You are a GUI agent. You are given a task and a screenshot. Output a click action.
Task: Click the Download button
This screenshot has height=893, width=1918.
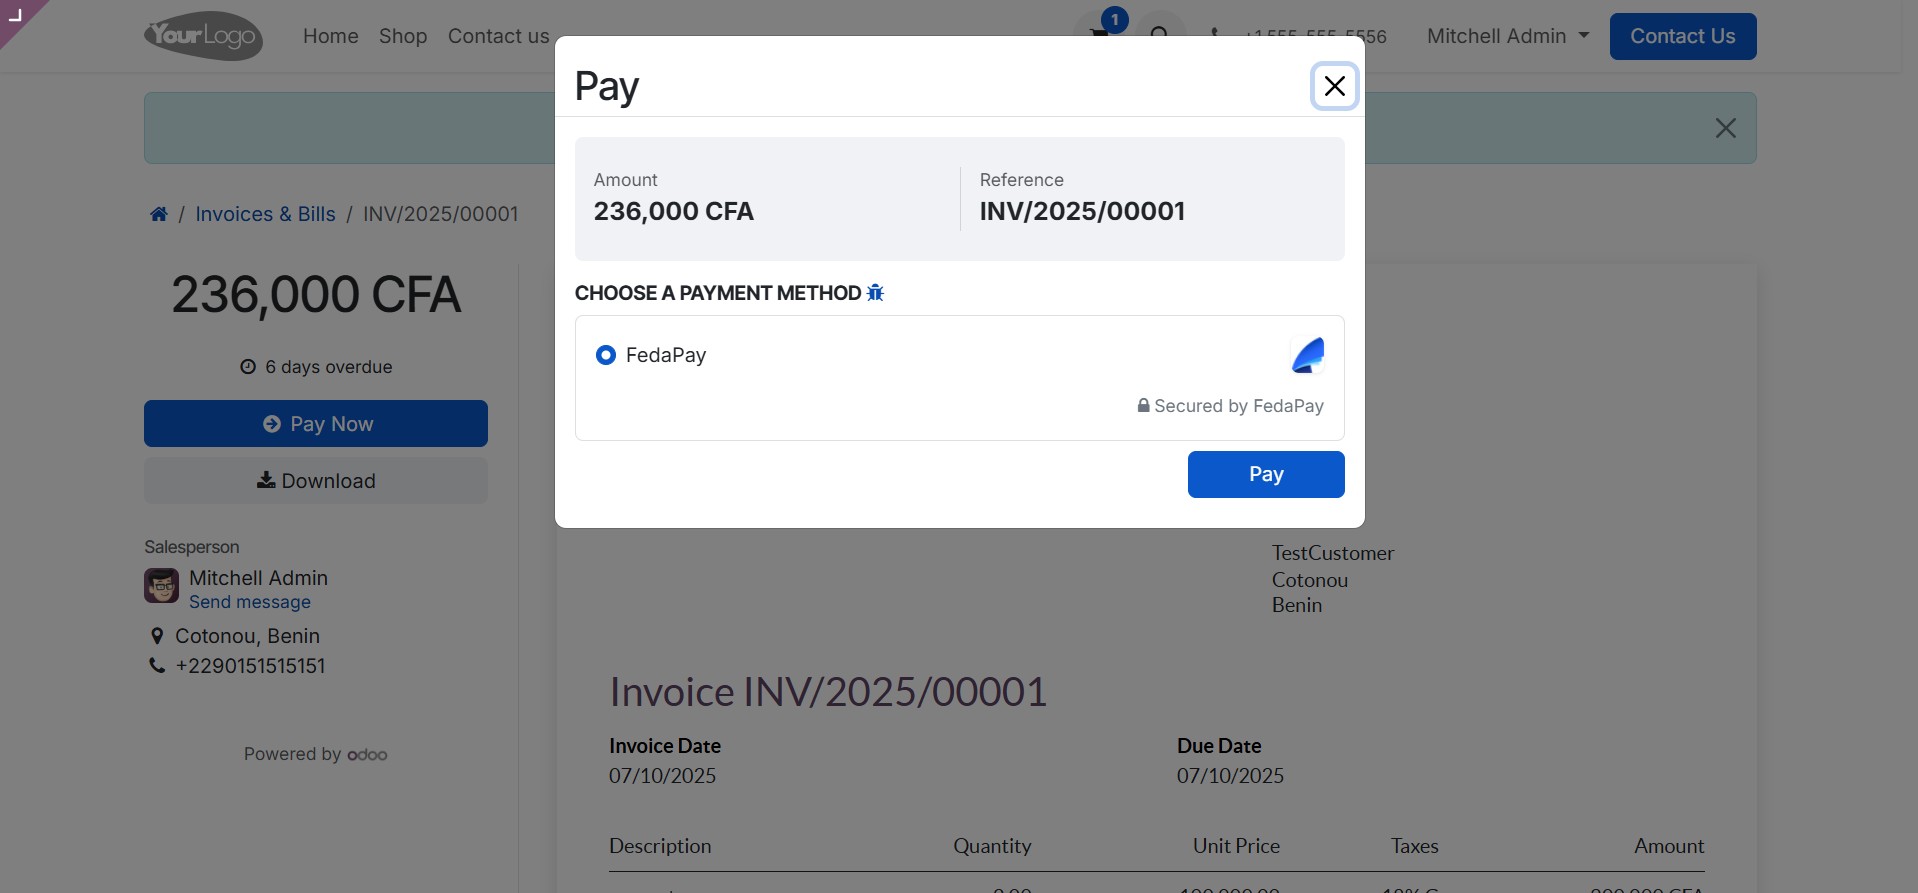pyautogui.click(x=316, y=481)
